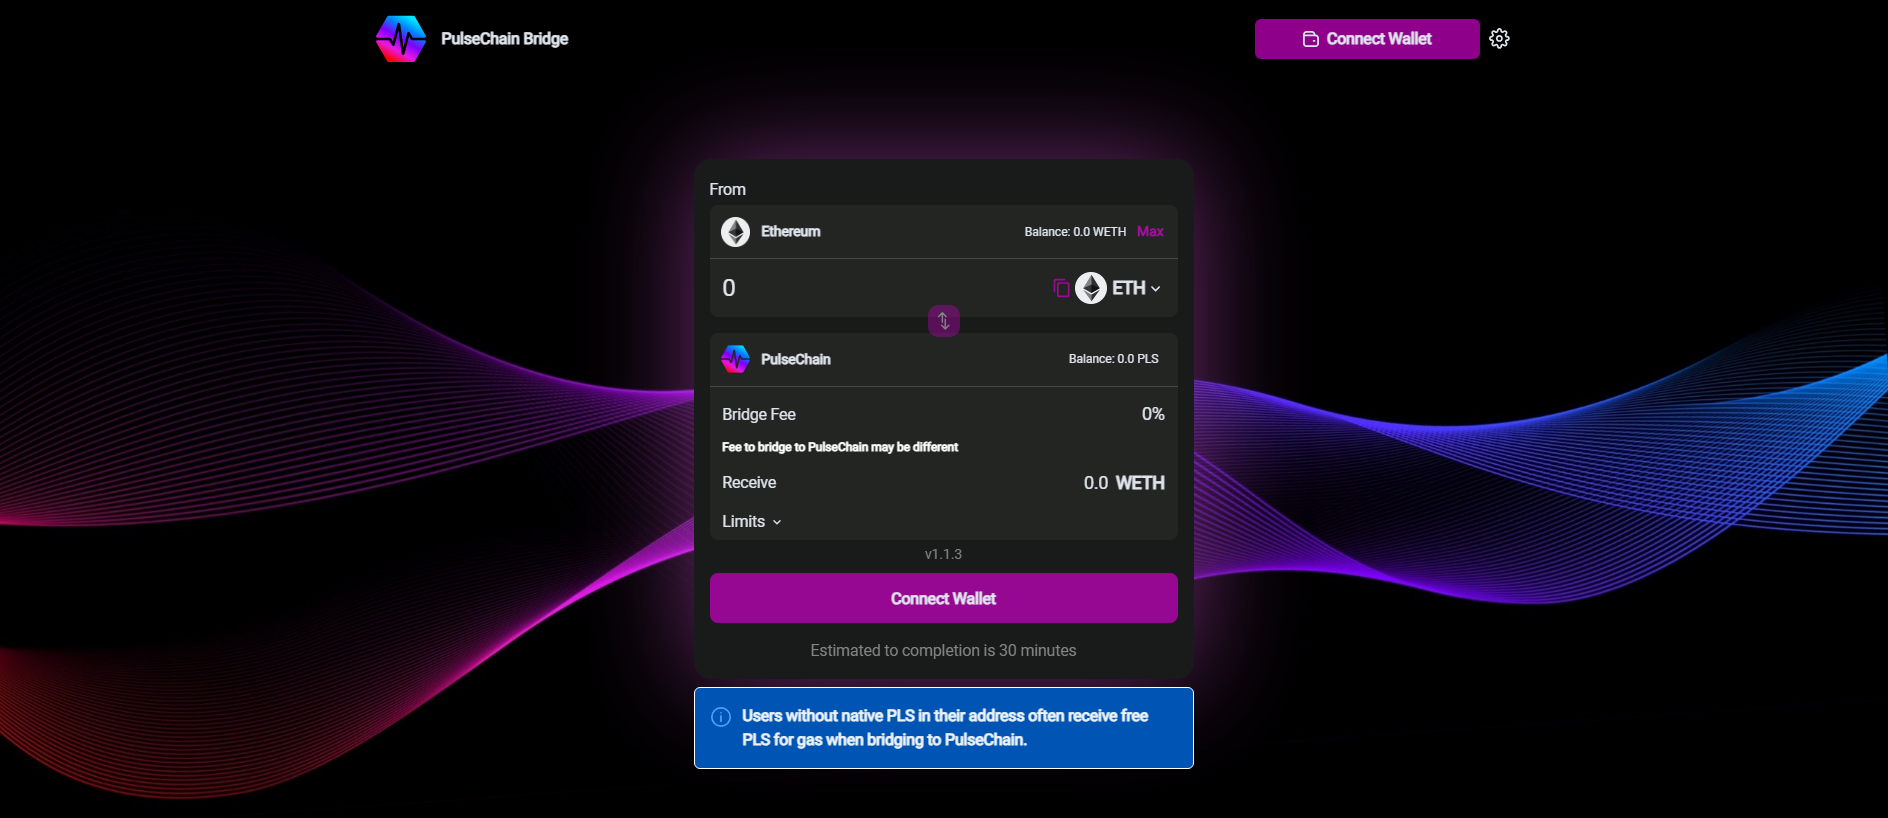
Task: Click the Balance: 0.0 WETH text
Action: point(1075,232)
